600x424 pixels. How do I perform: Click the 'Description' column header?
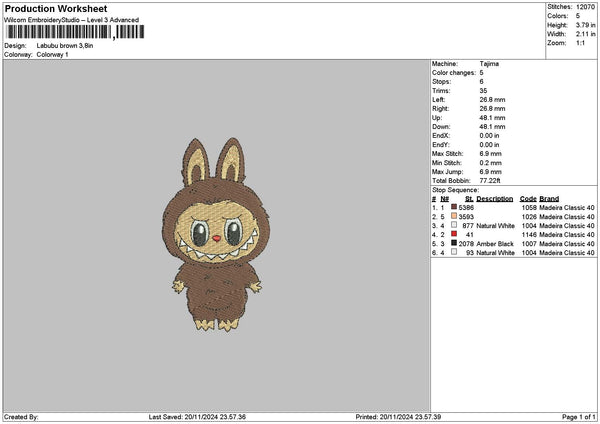(495, 199)
